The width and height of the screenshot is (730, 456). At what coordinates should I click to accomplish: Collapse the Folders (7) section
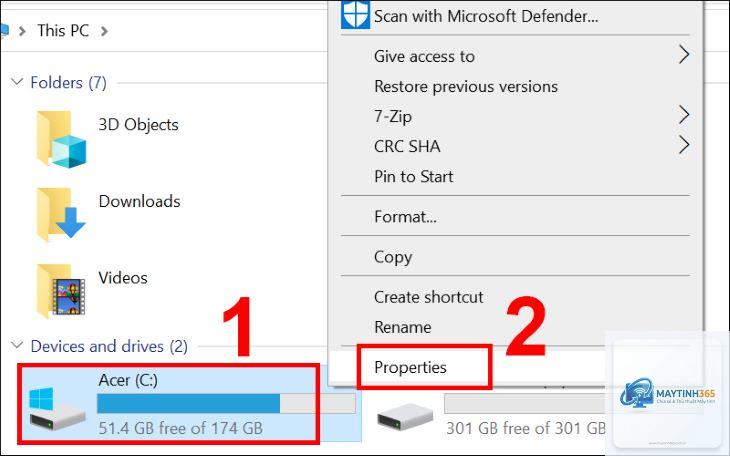pyautogui.click(x=17, y=82)
